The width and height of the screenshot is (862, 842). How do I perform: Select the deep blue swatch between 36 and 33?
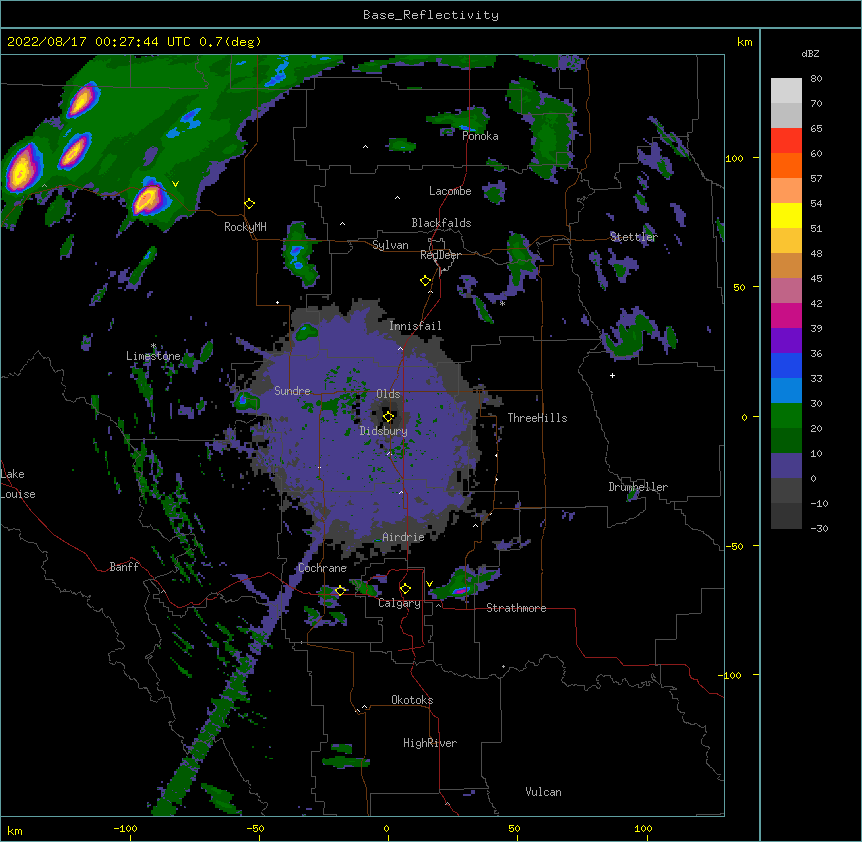(x=786, y=365)
